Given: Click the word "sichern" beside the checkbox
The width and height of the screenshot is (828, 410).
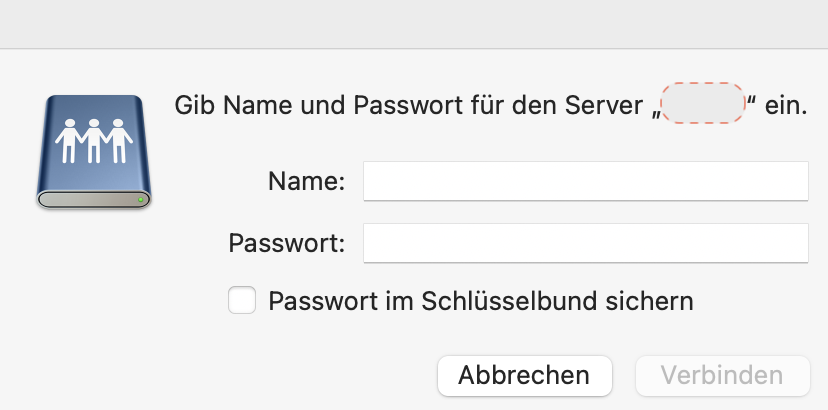Looking at the screenshot, I should tap(656, 301).
